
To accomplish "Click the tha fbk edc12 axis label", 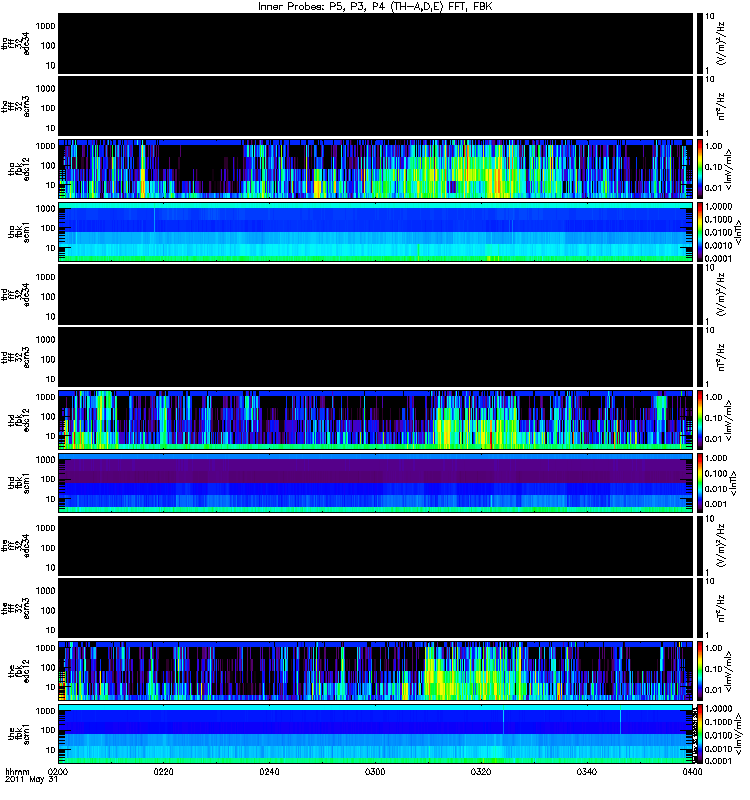I will pyautogui.click(x=19, y=170).
